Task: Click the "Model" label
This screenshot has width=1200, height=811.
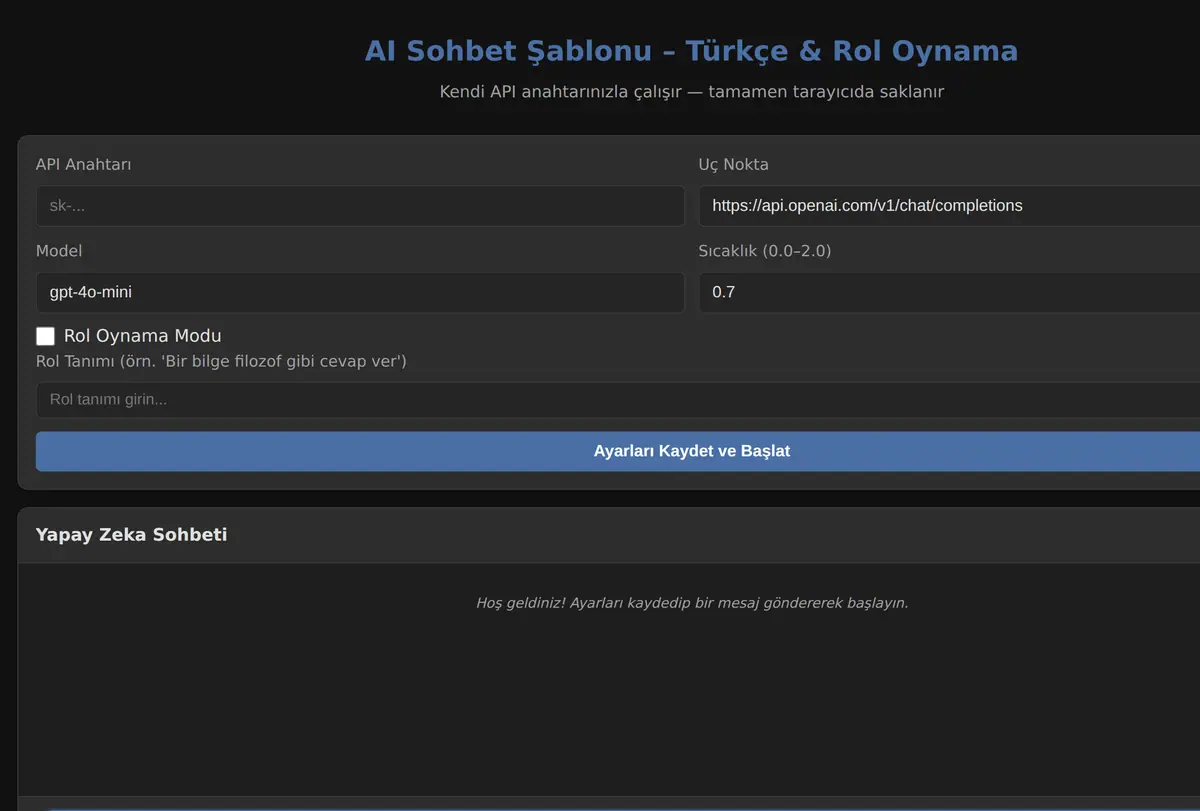Action: coord(59,251)
